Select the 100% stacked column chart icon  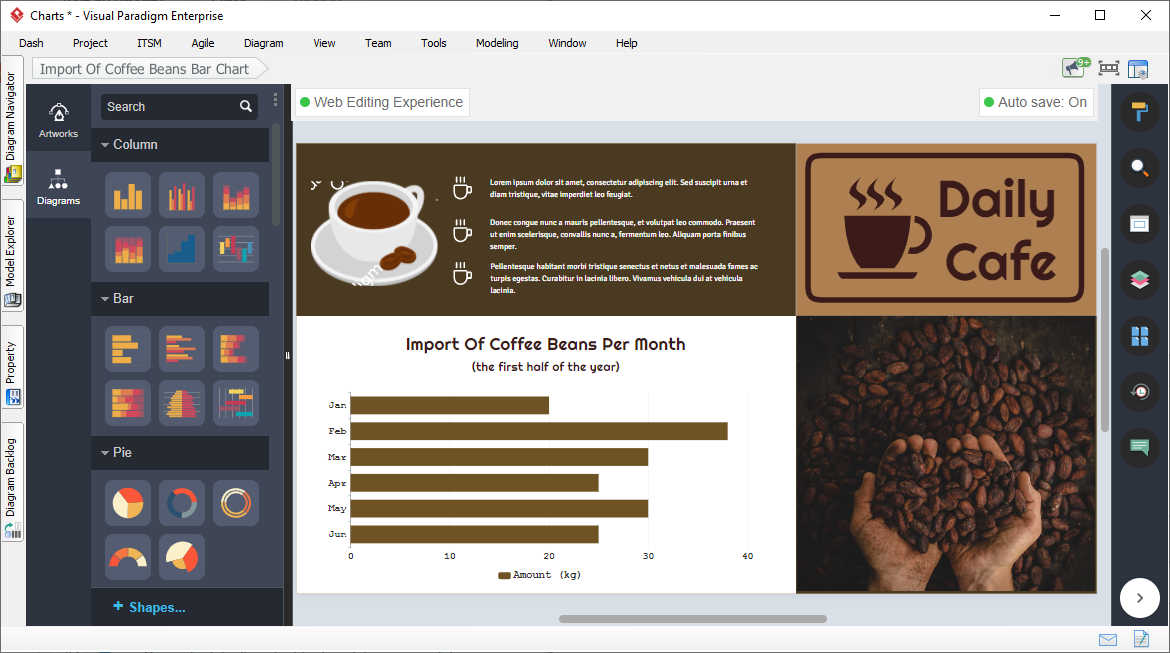[128, 249]
